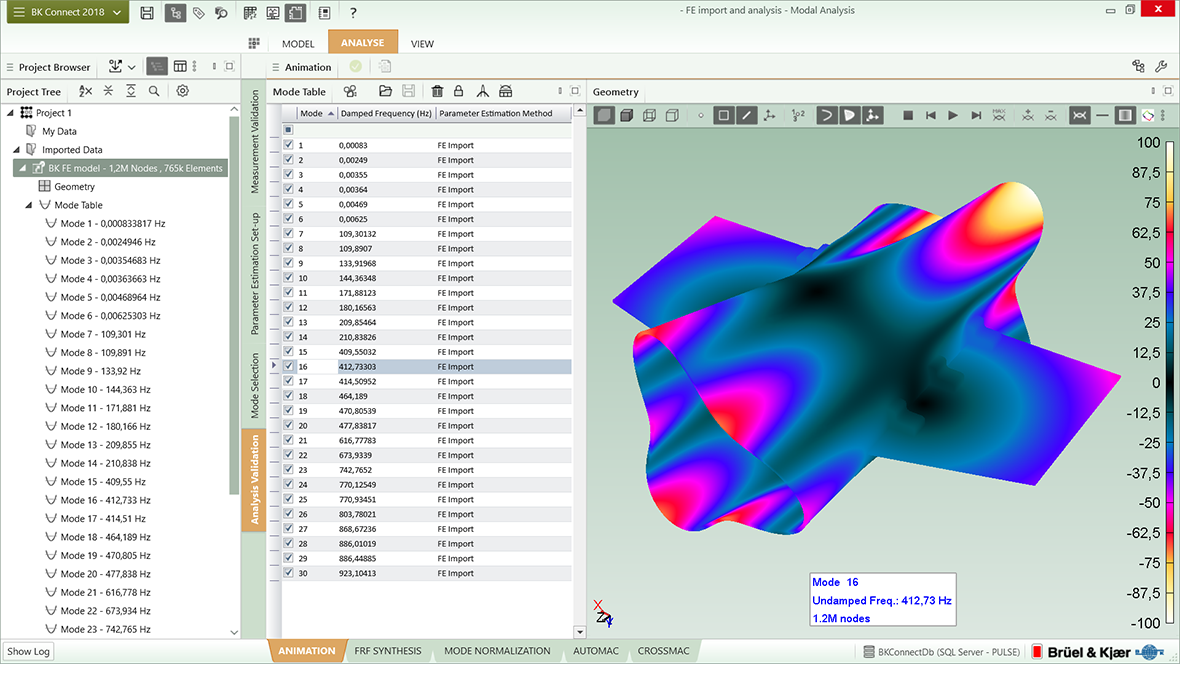Delete selected modes using the trash icon
The image size is (1180, 674).
click(x=437, y=91)
